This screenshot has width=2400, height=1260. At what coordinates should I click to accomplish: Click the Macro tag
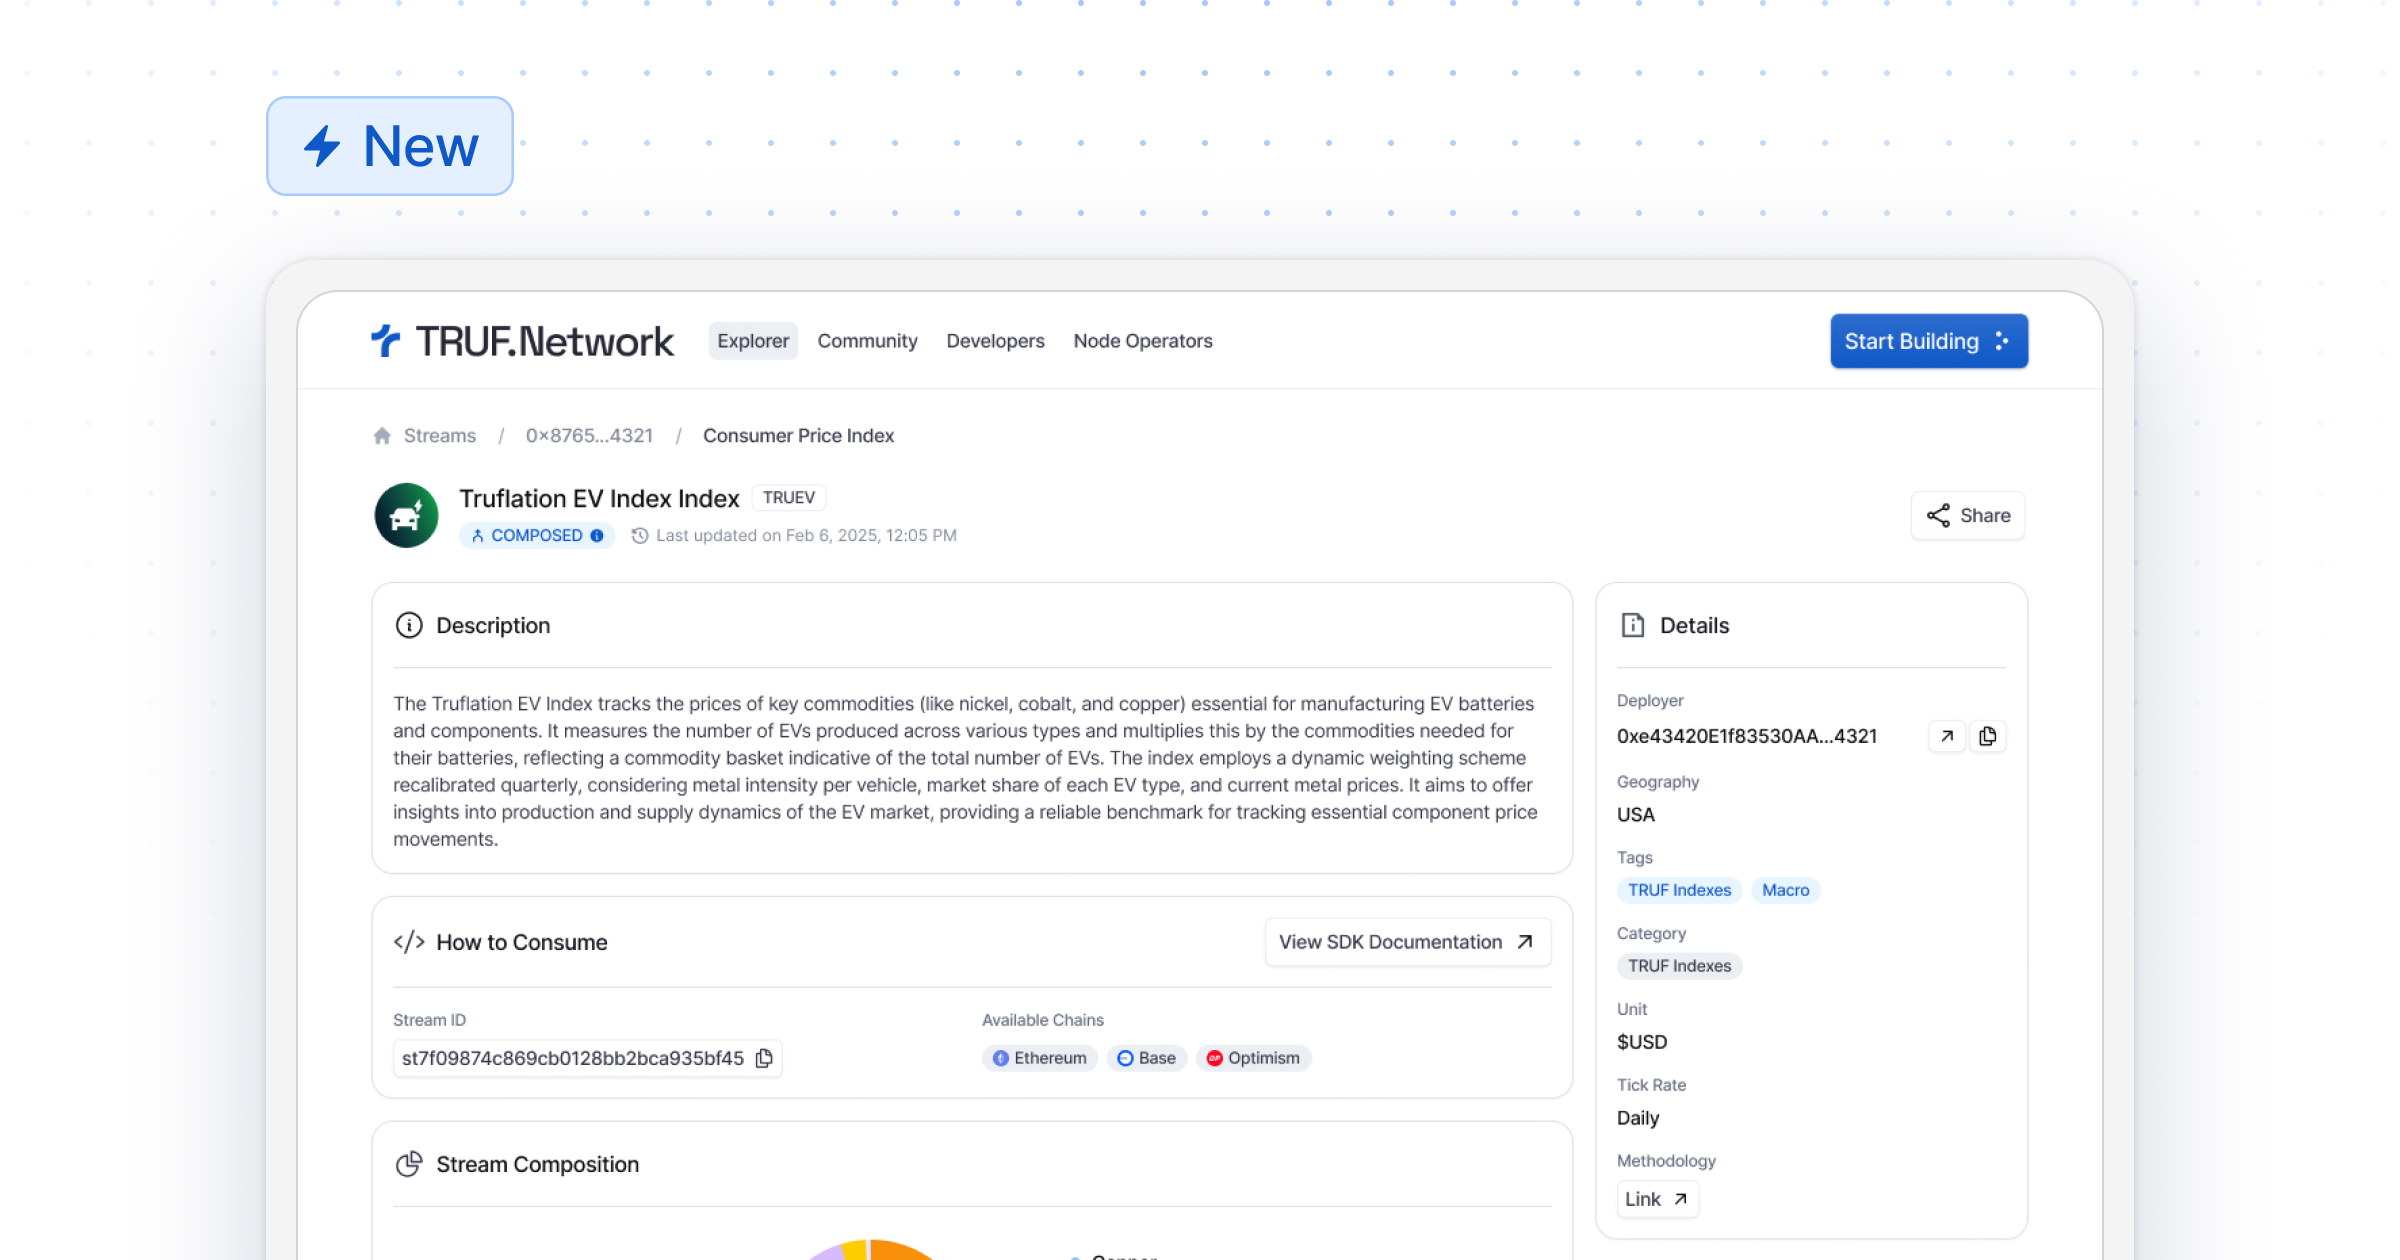point(1786,891)
